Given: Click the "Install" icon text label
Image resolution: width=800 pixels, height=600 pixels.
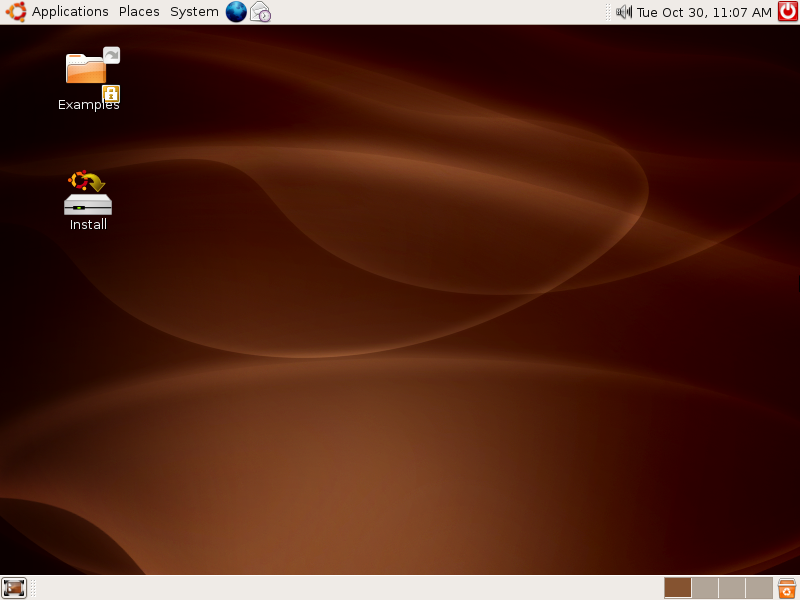Looking at the screenshot, I should [x=88, y=225].
